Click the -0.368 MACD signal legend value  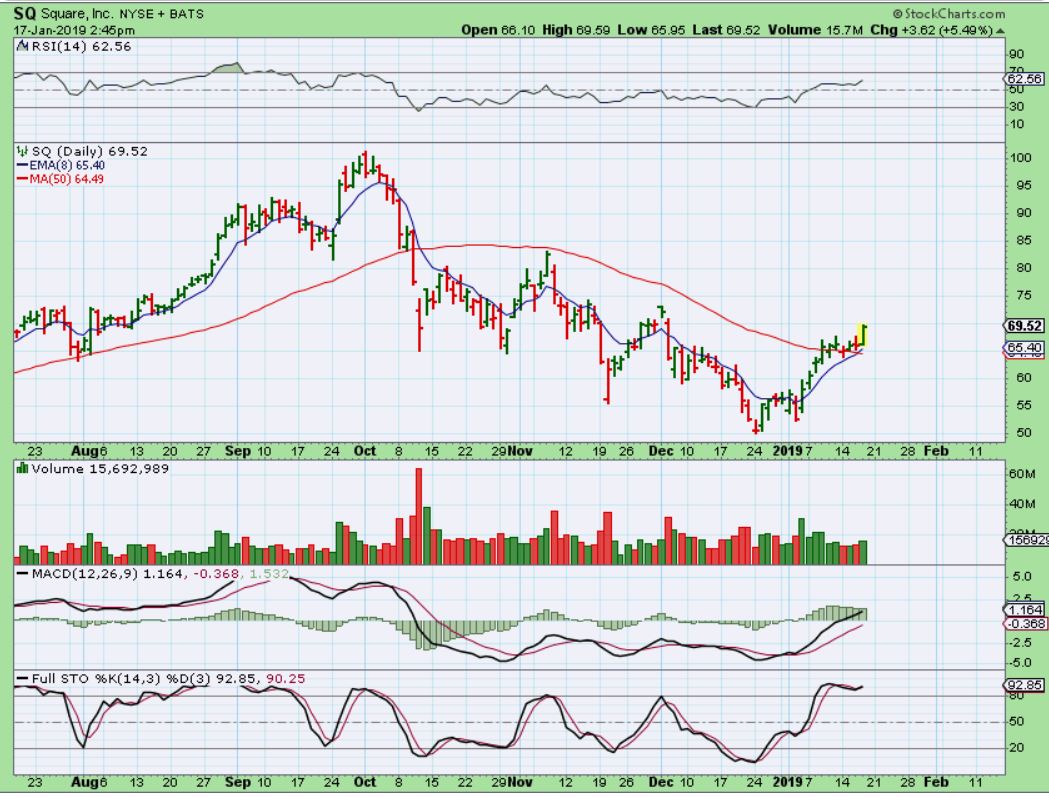coord(215,573)
